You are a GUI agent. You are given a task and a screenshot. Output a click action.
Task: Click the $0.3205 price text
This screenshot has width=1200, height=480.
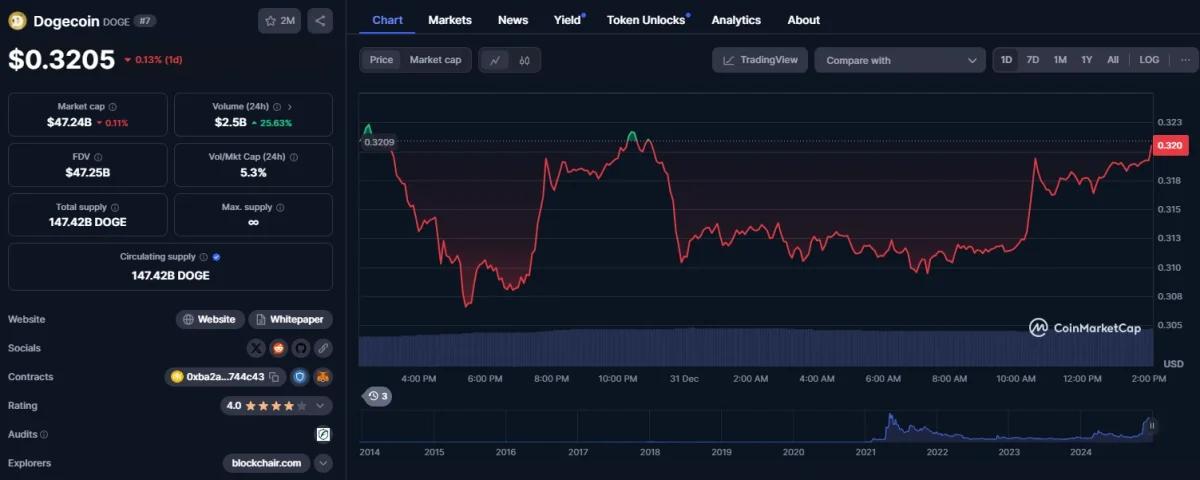click(x=62, y=60)
